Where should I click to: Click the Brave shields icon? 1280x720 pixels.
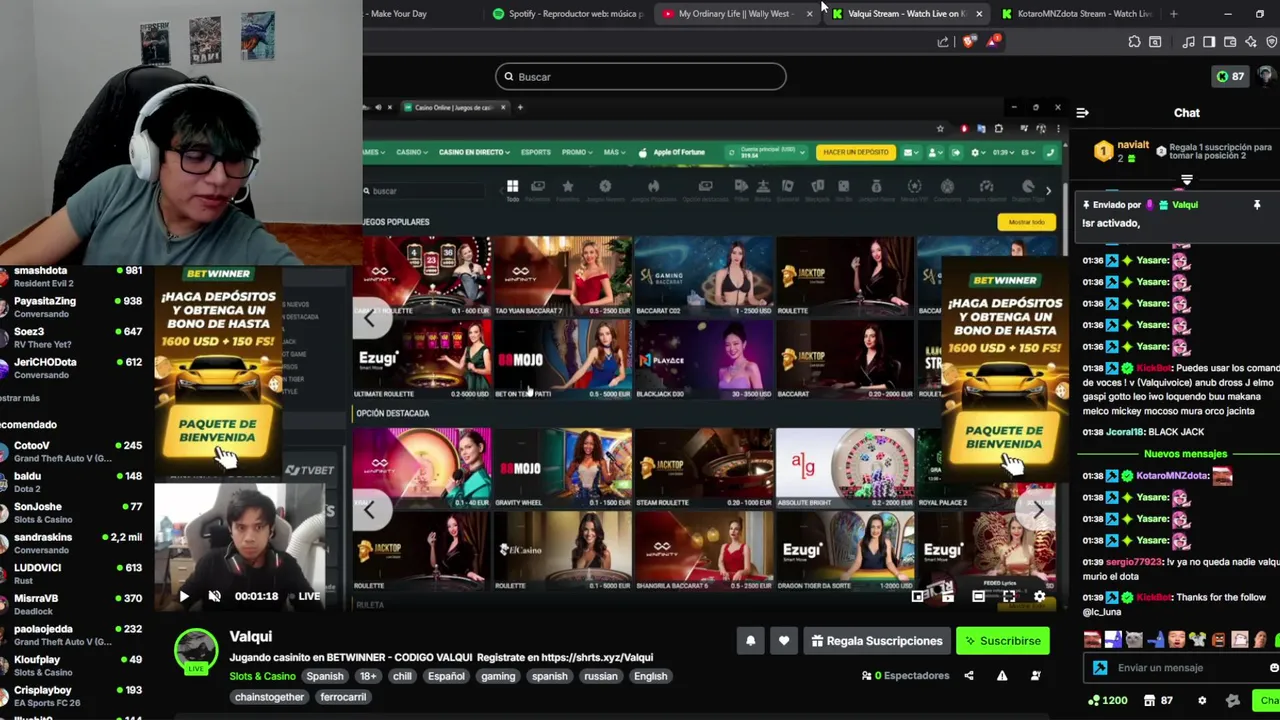969,42
